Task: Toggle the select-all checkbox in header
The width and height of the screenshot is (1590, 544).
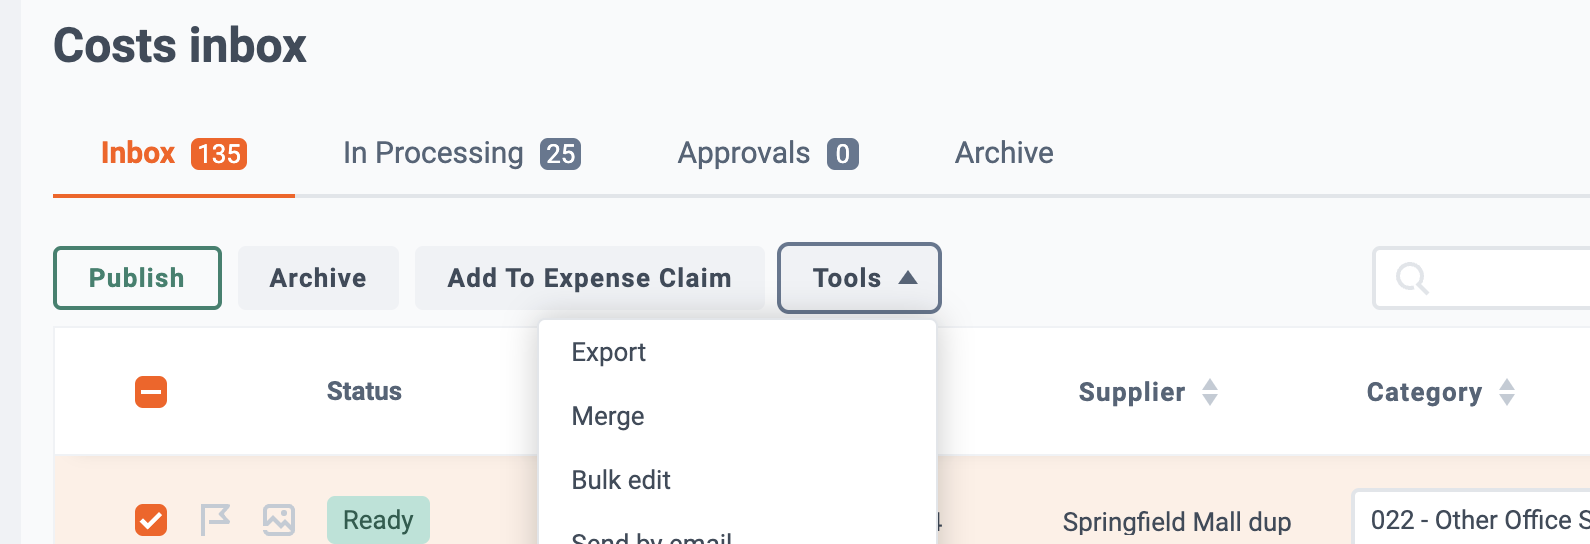Action: [151, 392]
